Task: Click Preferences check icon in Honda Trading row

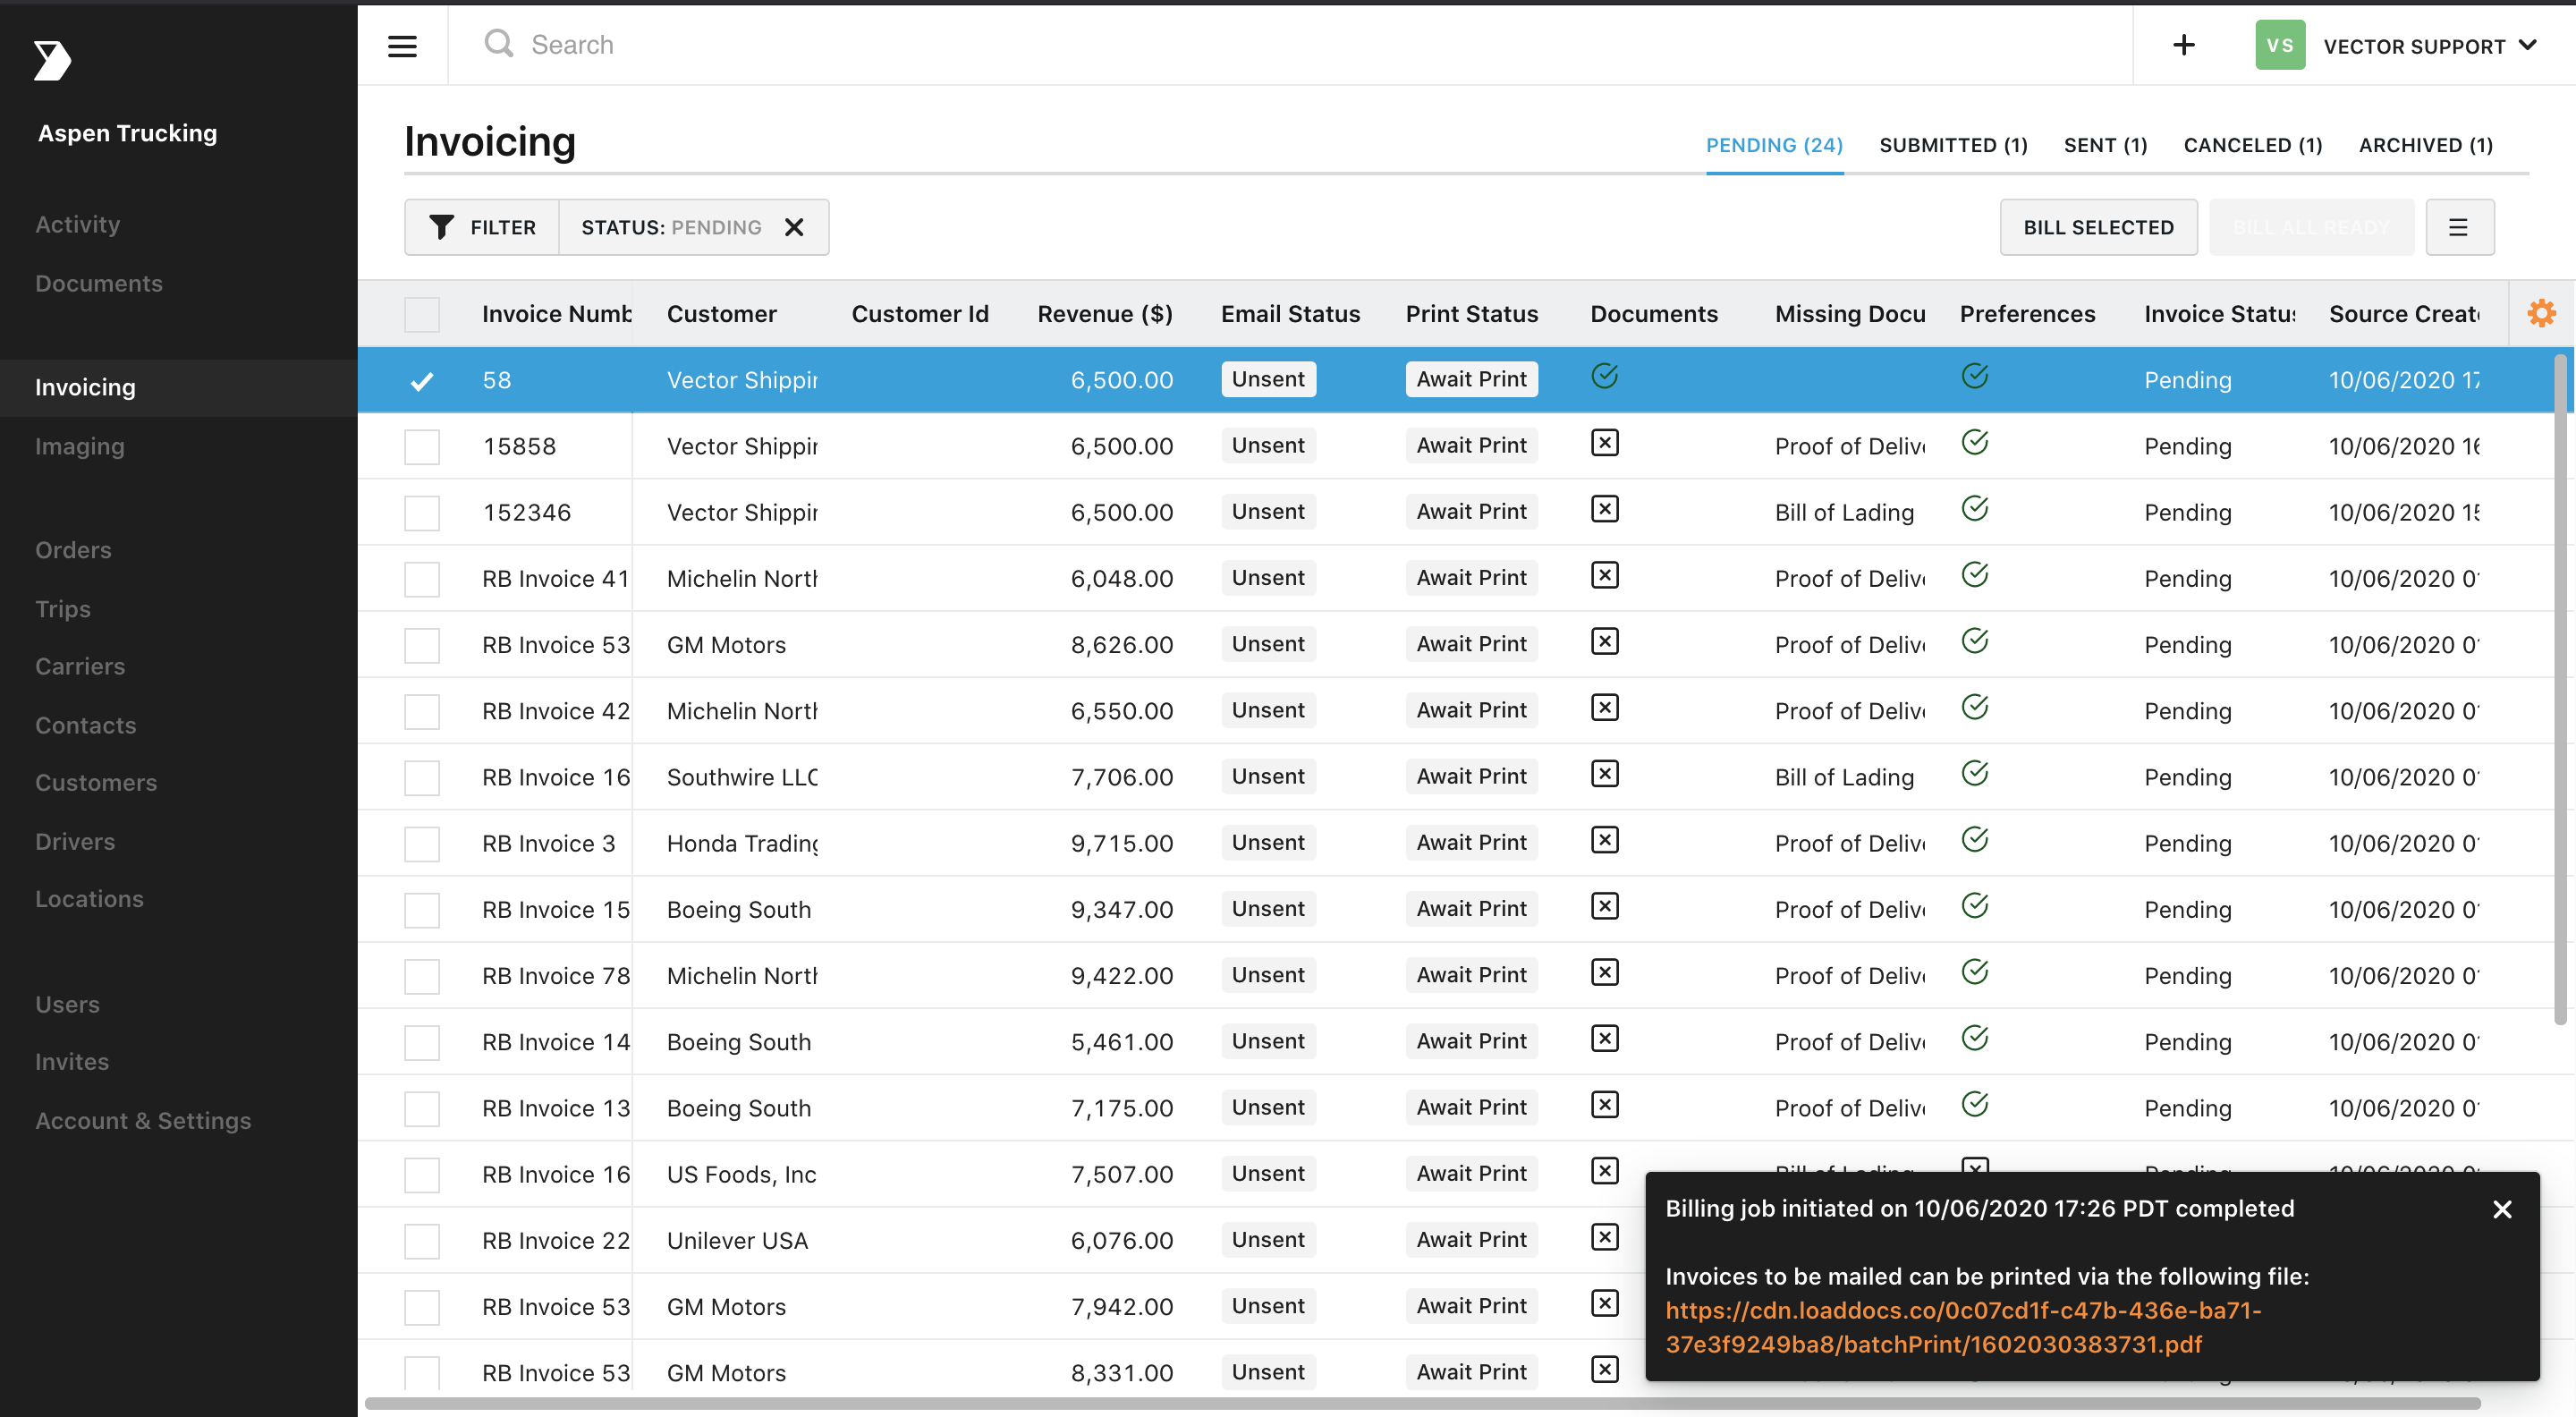Action: [x=1974, y=839]
